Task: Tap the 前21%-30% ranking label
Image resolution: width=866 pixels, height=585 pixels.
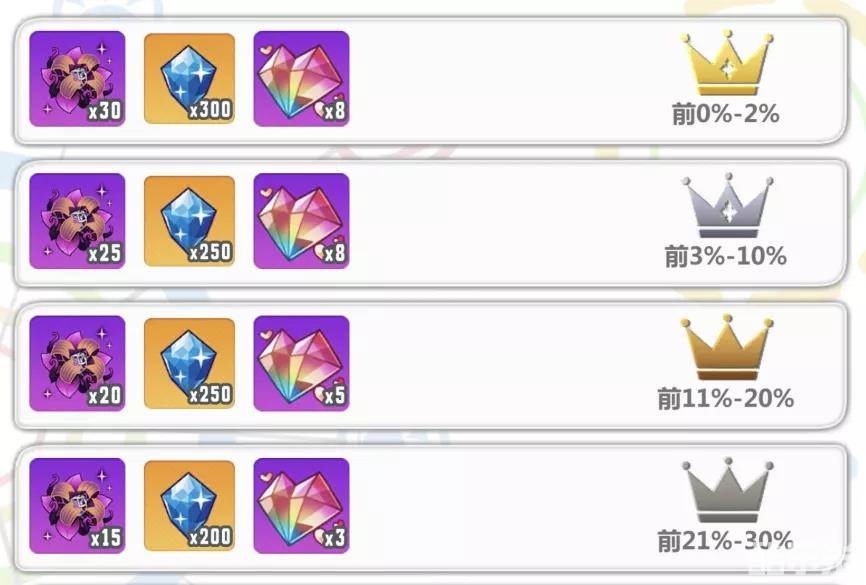Action: [x=726, y=541]
